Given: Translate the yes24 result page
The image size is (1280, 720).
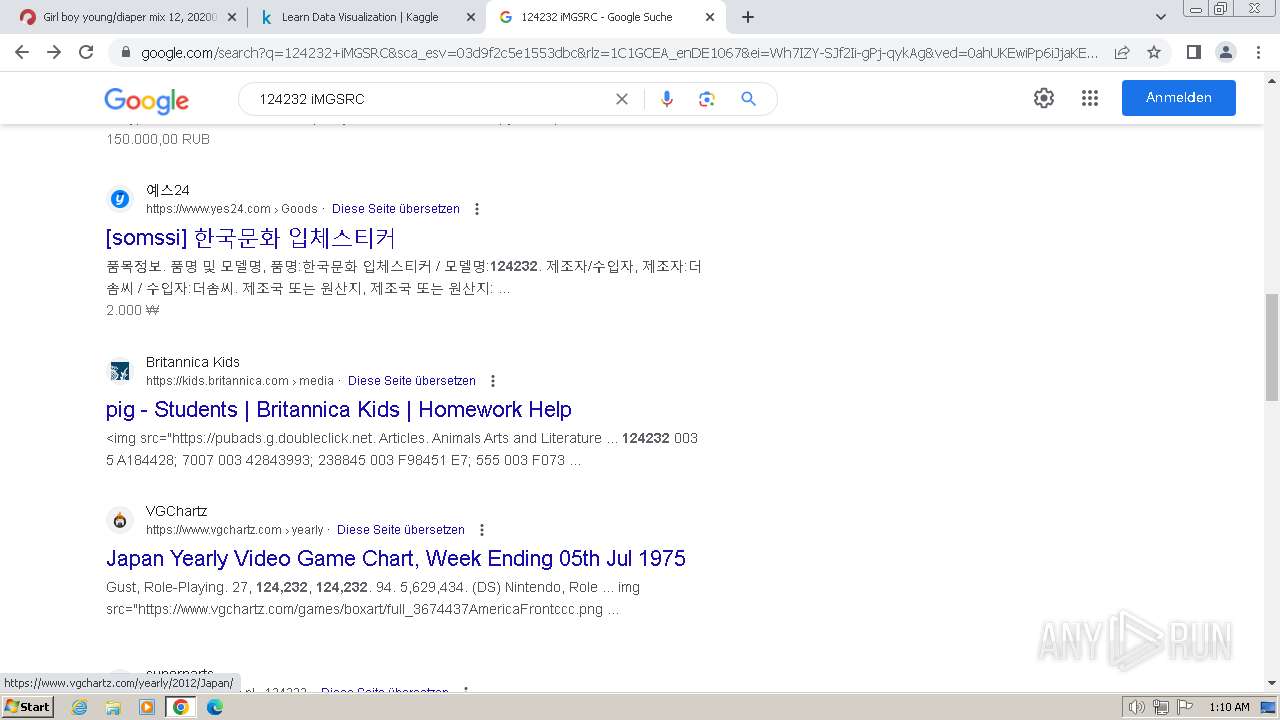Looking at the screenshot, I should [396, 209].
